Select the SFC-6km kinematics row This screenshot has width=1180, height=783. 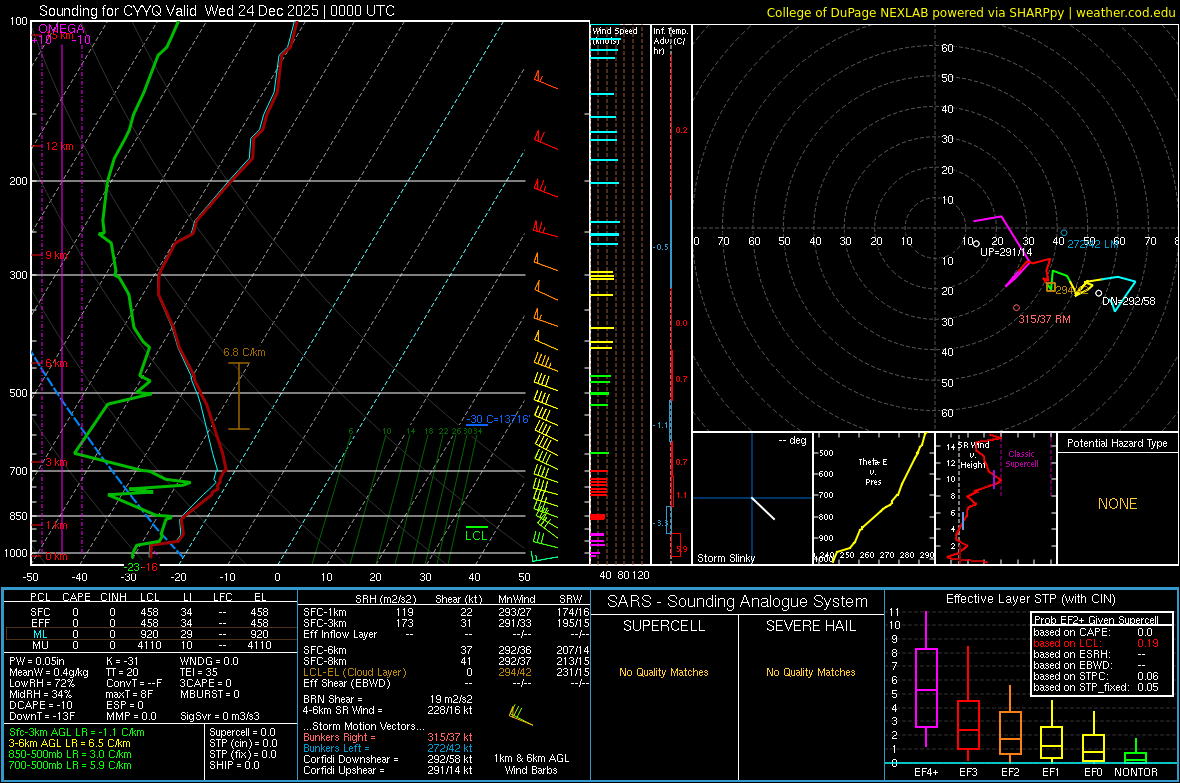click(x=446, y=650)
